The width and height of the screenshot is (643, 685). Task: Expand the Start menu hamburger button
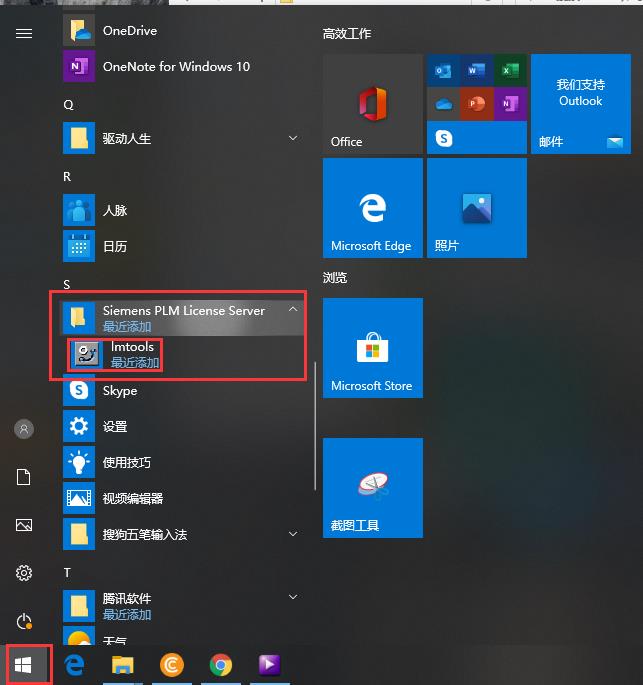[24, 33]
